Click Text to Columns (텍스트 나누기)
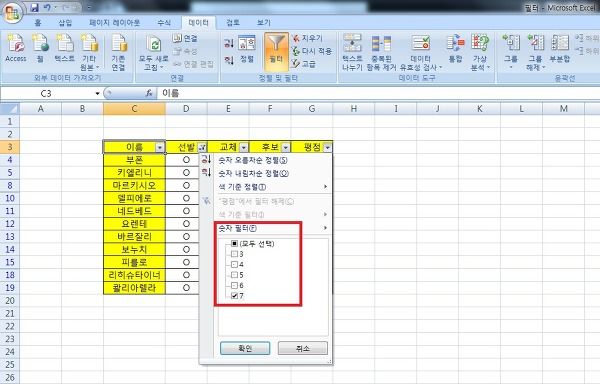Screen dimensions: 600x384 352,52
